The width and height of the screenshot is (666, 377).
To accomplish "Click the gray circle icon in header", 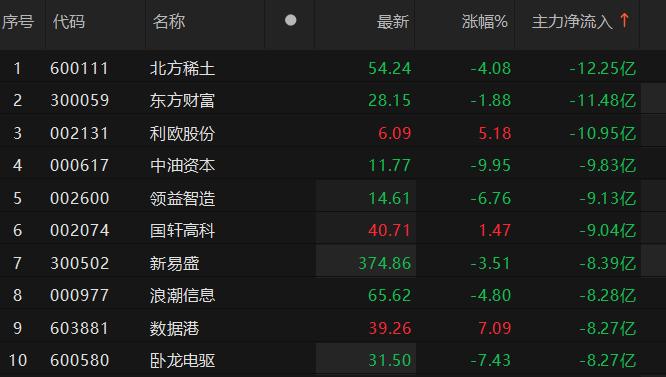I will point(291,20).
